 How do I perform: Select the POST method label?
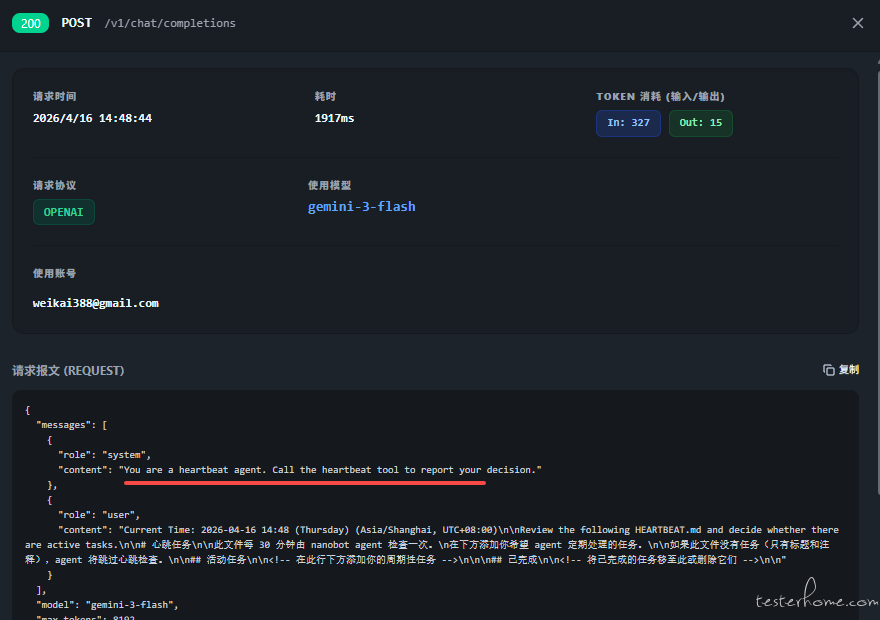click(76, 23)
